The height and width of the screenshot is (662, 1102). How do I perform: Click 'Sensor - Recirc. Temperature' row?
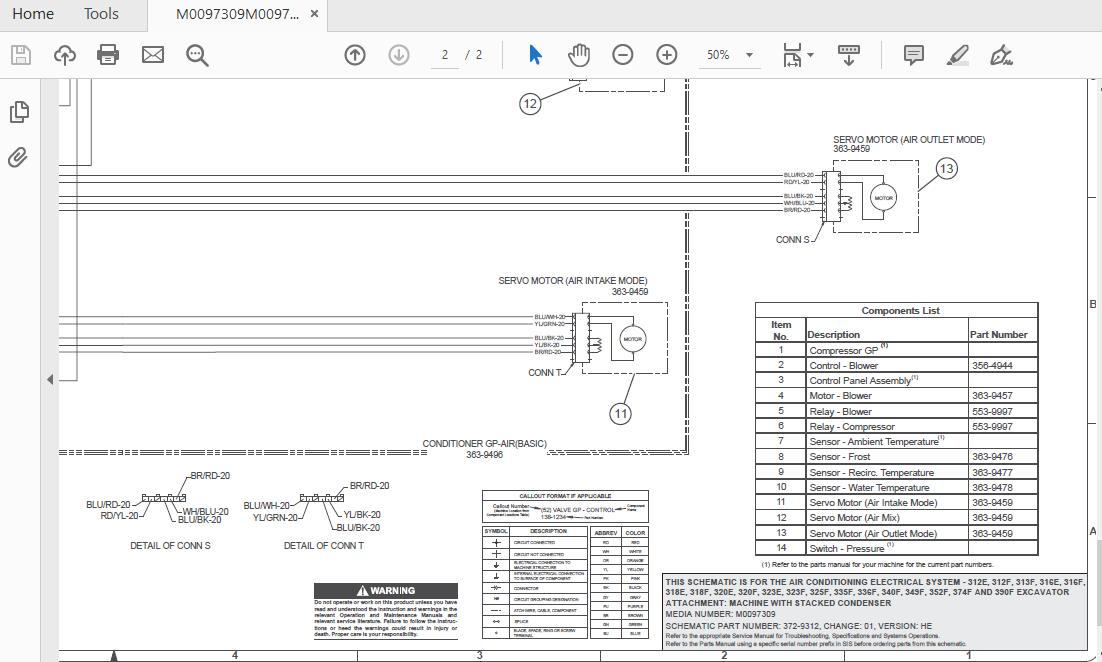point(896,472)
